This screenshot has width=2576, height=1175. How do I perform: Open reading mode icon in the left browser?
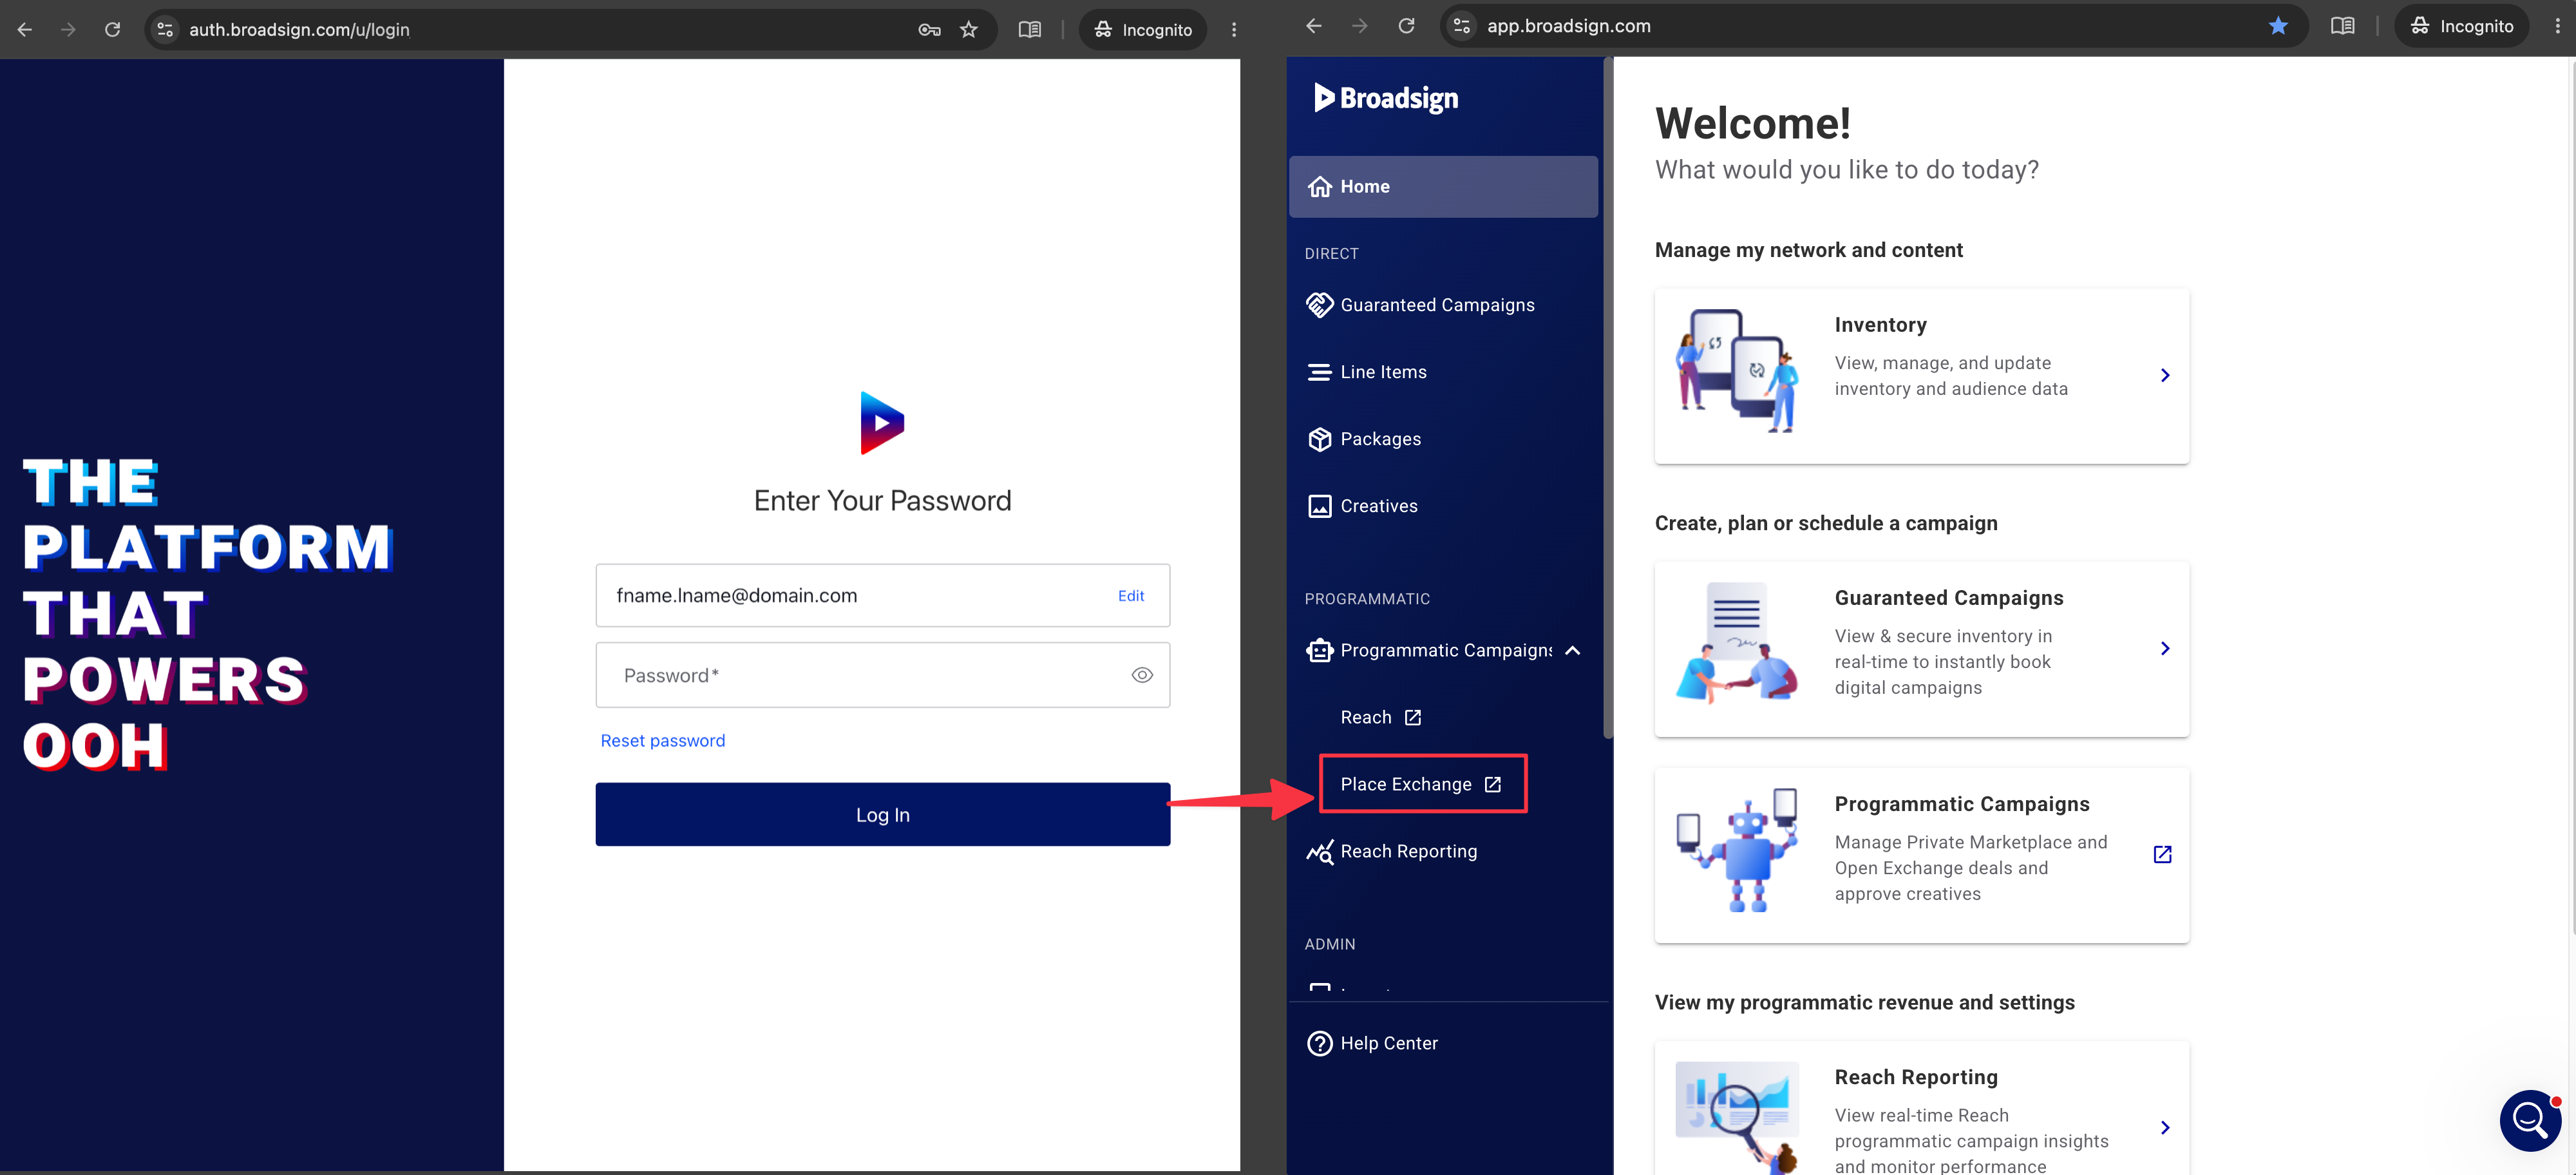coord(1030,30)
